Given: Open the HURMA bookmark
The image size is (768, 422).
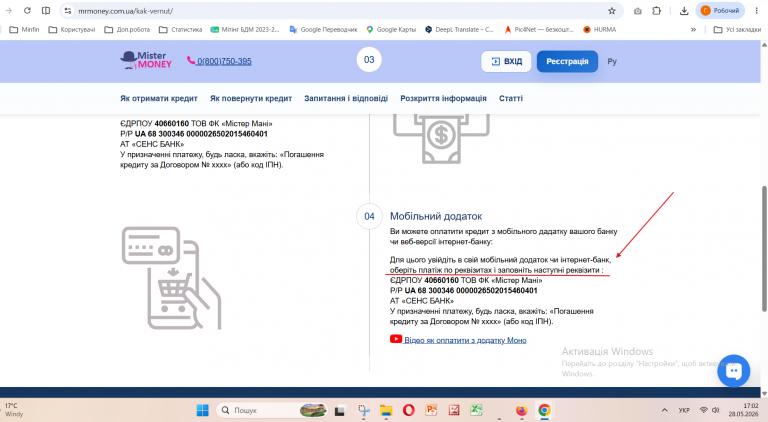Looking at the screenshot, I should [600, 29].
